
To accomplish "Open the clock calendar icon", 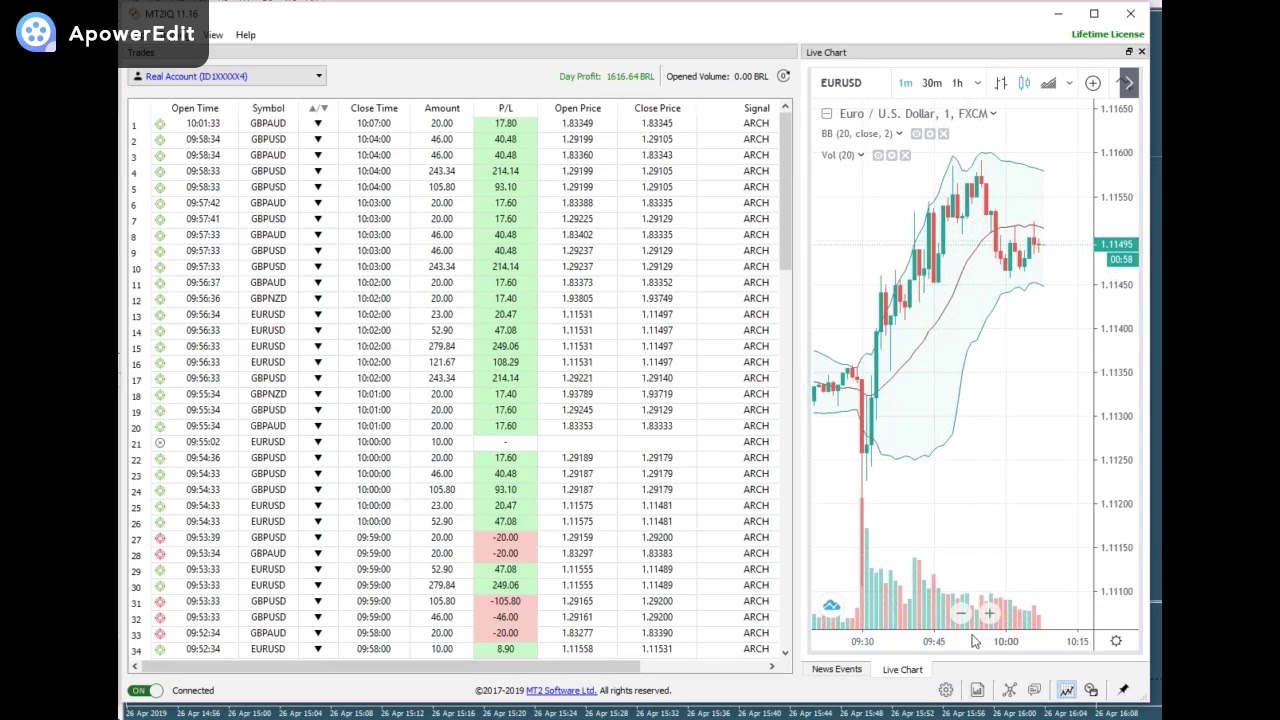I will point(1091,690).
